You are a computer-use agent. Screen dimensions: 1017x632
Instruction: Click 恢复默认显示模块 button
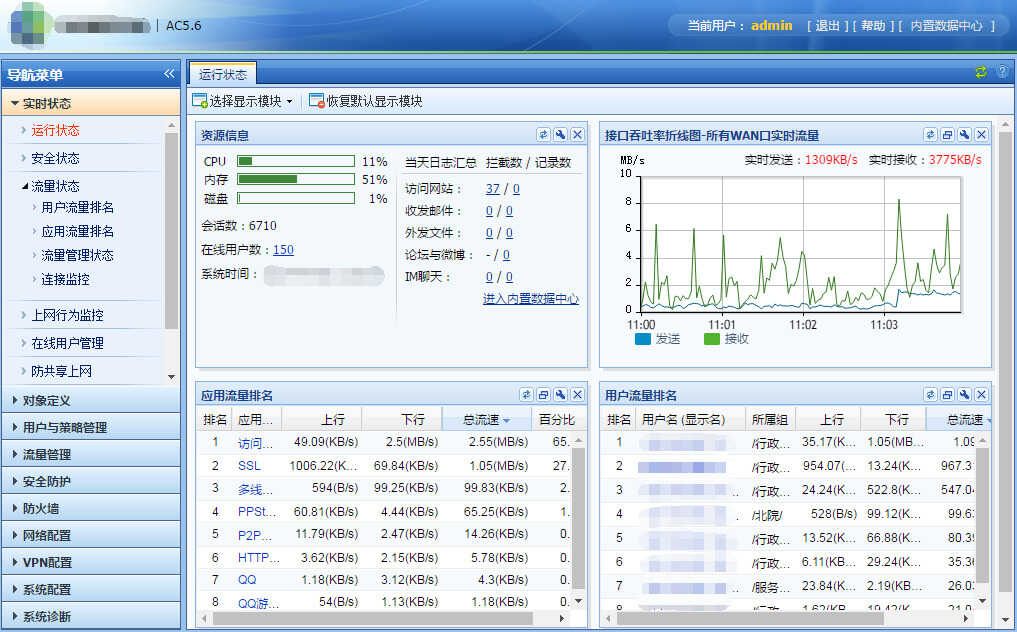pyautogui.click(x=366, y=101)
